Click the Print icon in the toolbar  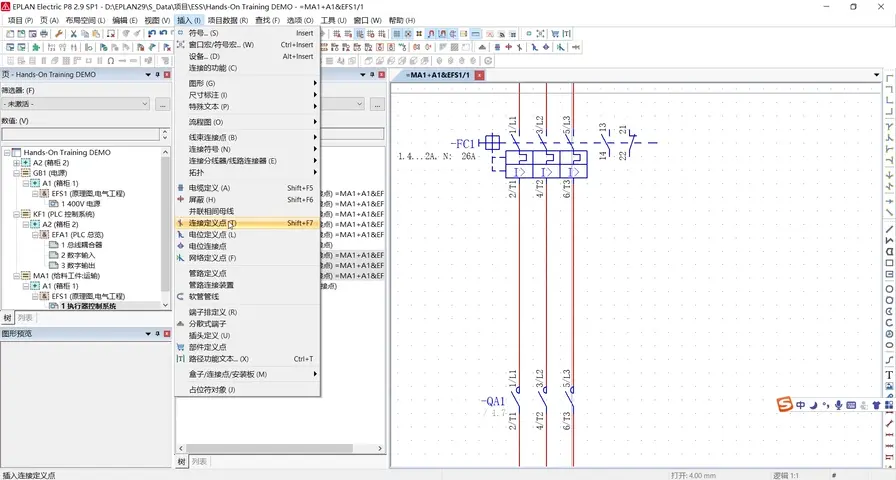(44, 33)
